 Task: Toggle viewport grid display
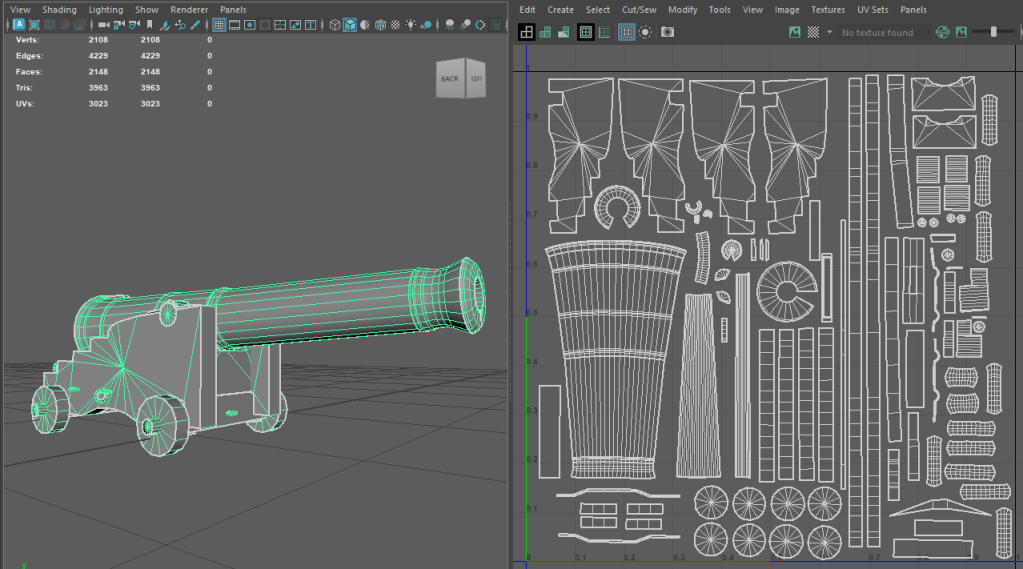point(219,25)
